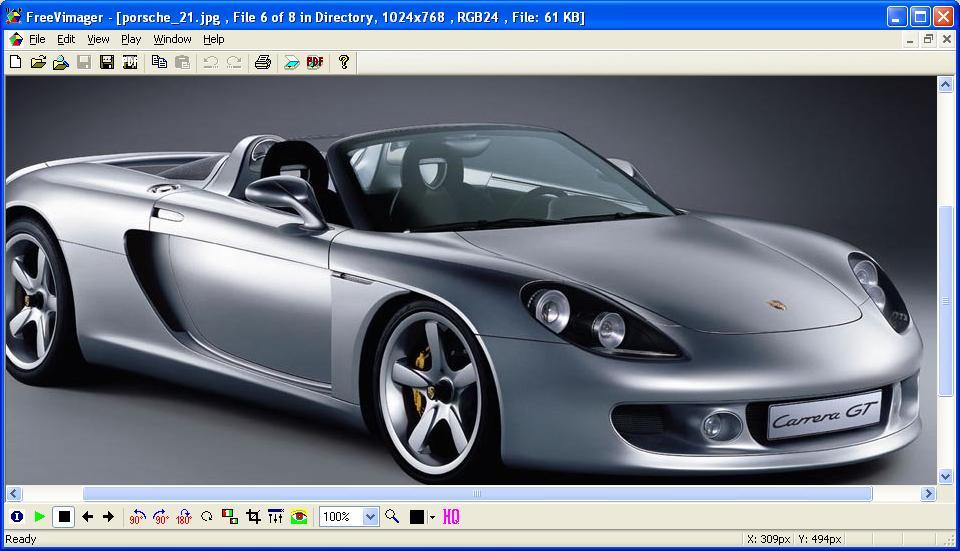
Task: Click the Save As floppy disk icon
Action: tap(107, 62)
